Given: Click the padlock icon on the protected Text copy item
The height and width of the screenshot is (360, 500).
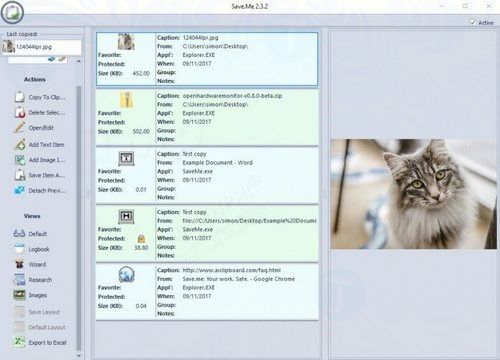Looking at the screenshot, I should tap(141, 239).
